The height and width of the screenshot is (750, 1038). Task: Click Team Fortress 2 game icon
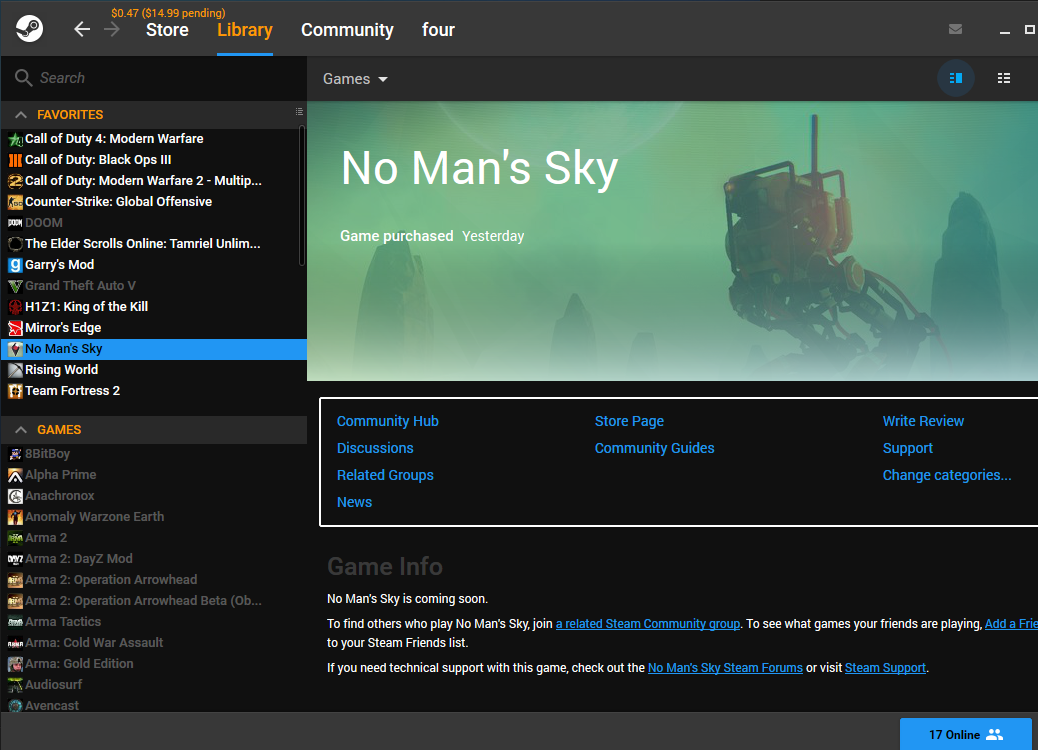coord(15,391)
